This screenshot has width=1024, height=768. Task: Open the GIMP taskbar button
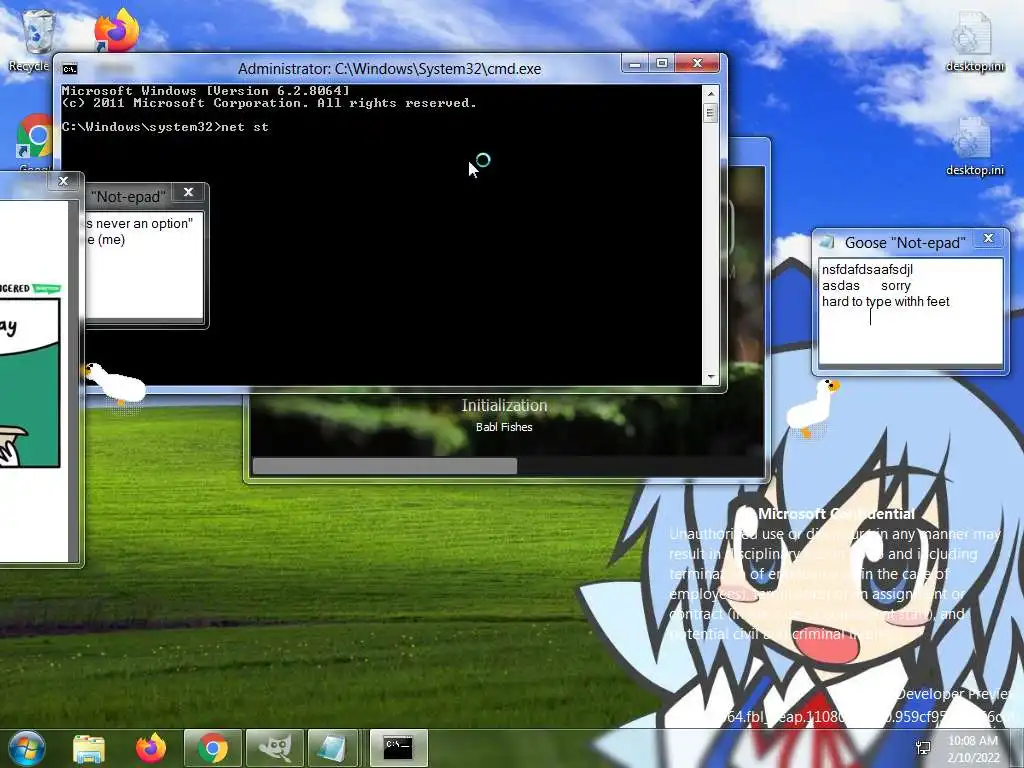[x=274, y=748]
